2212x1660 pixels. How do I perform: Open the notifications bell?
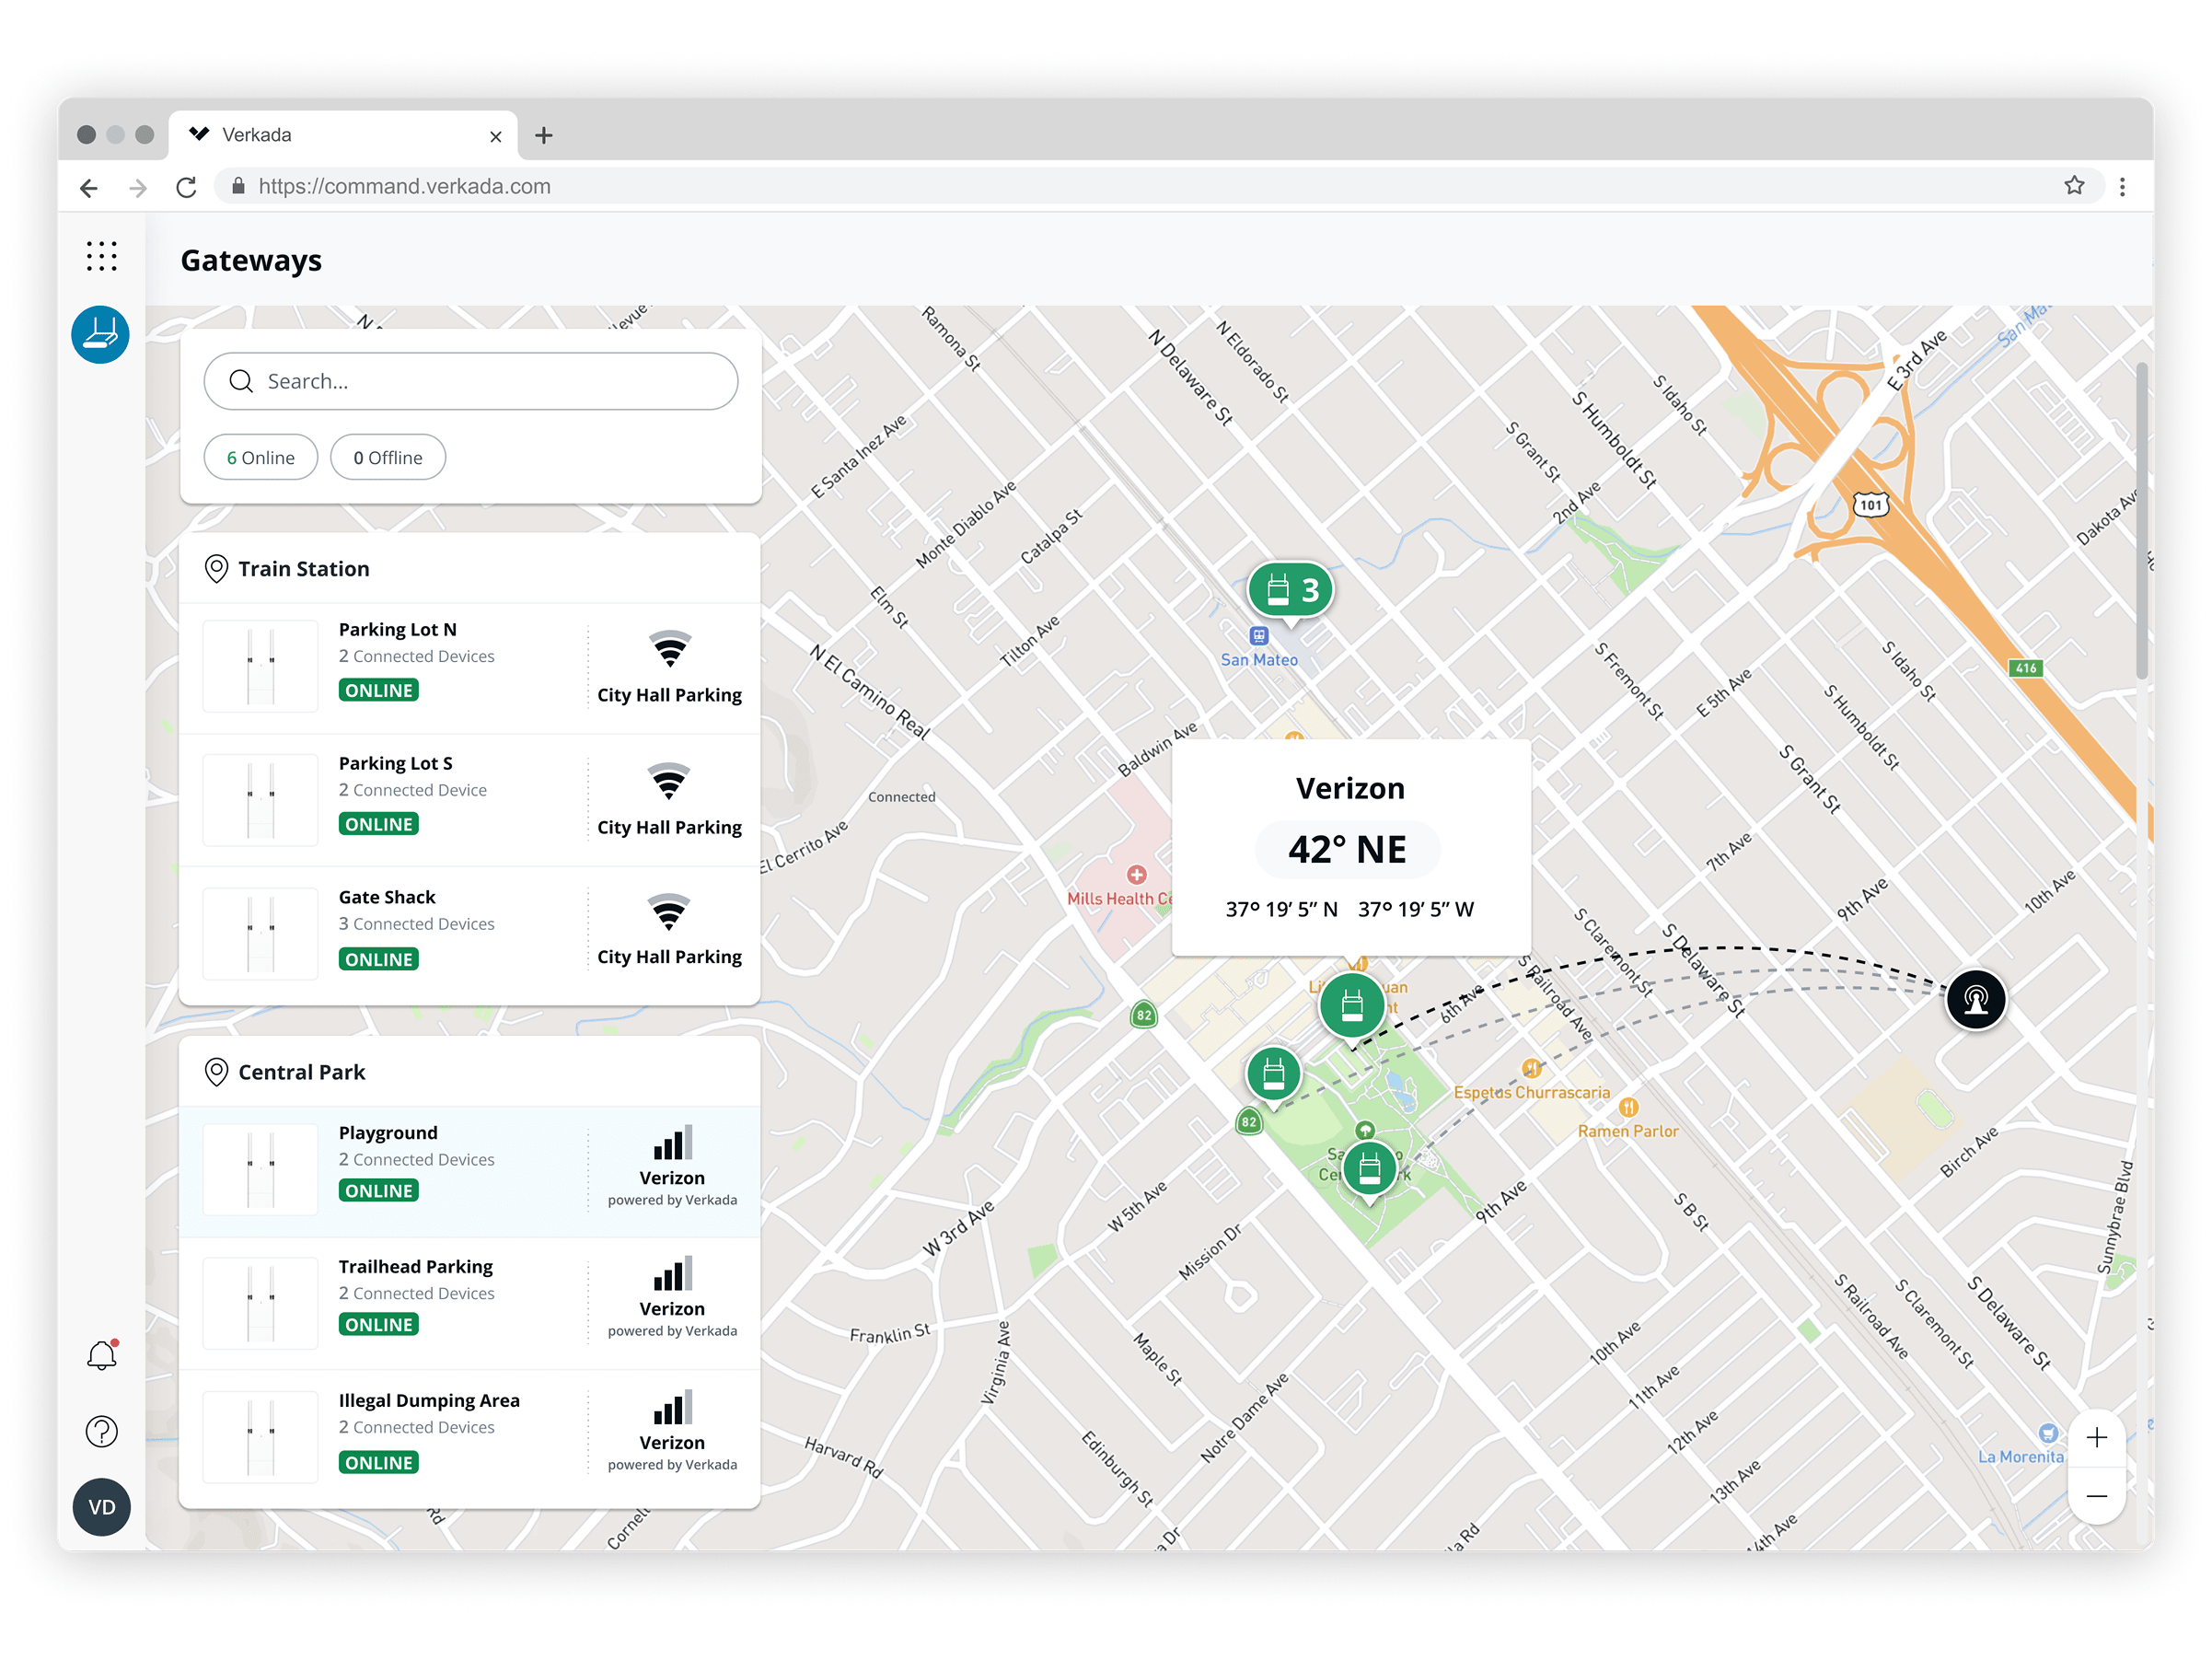101,1356
